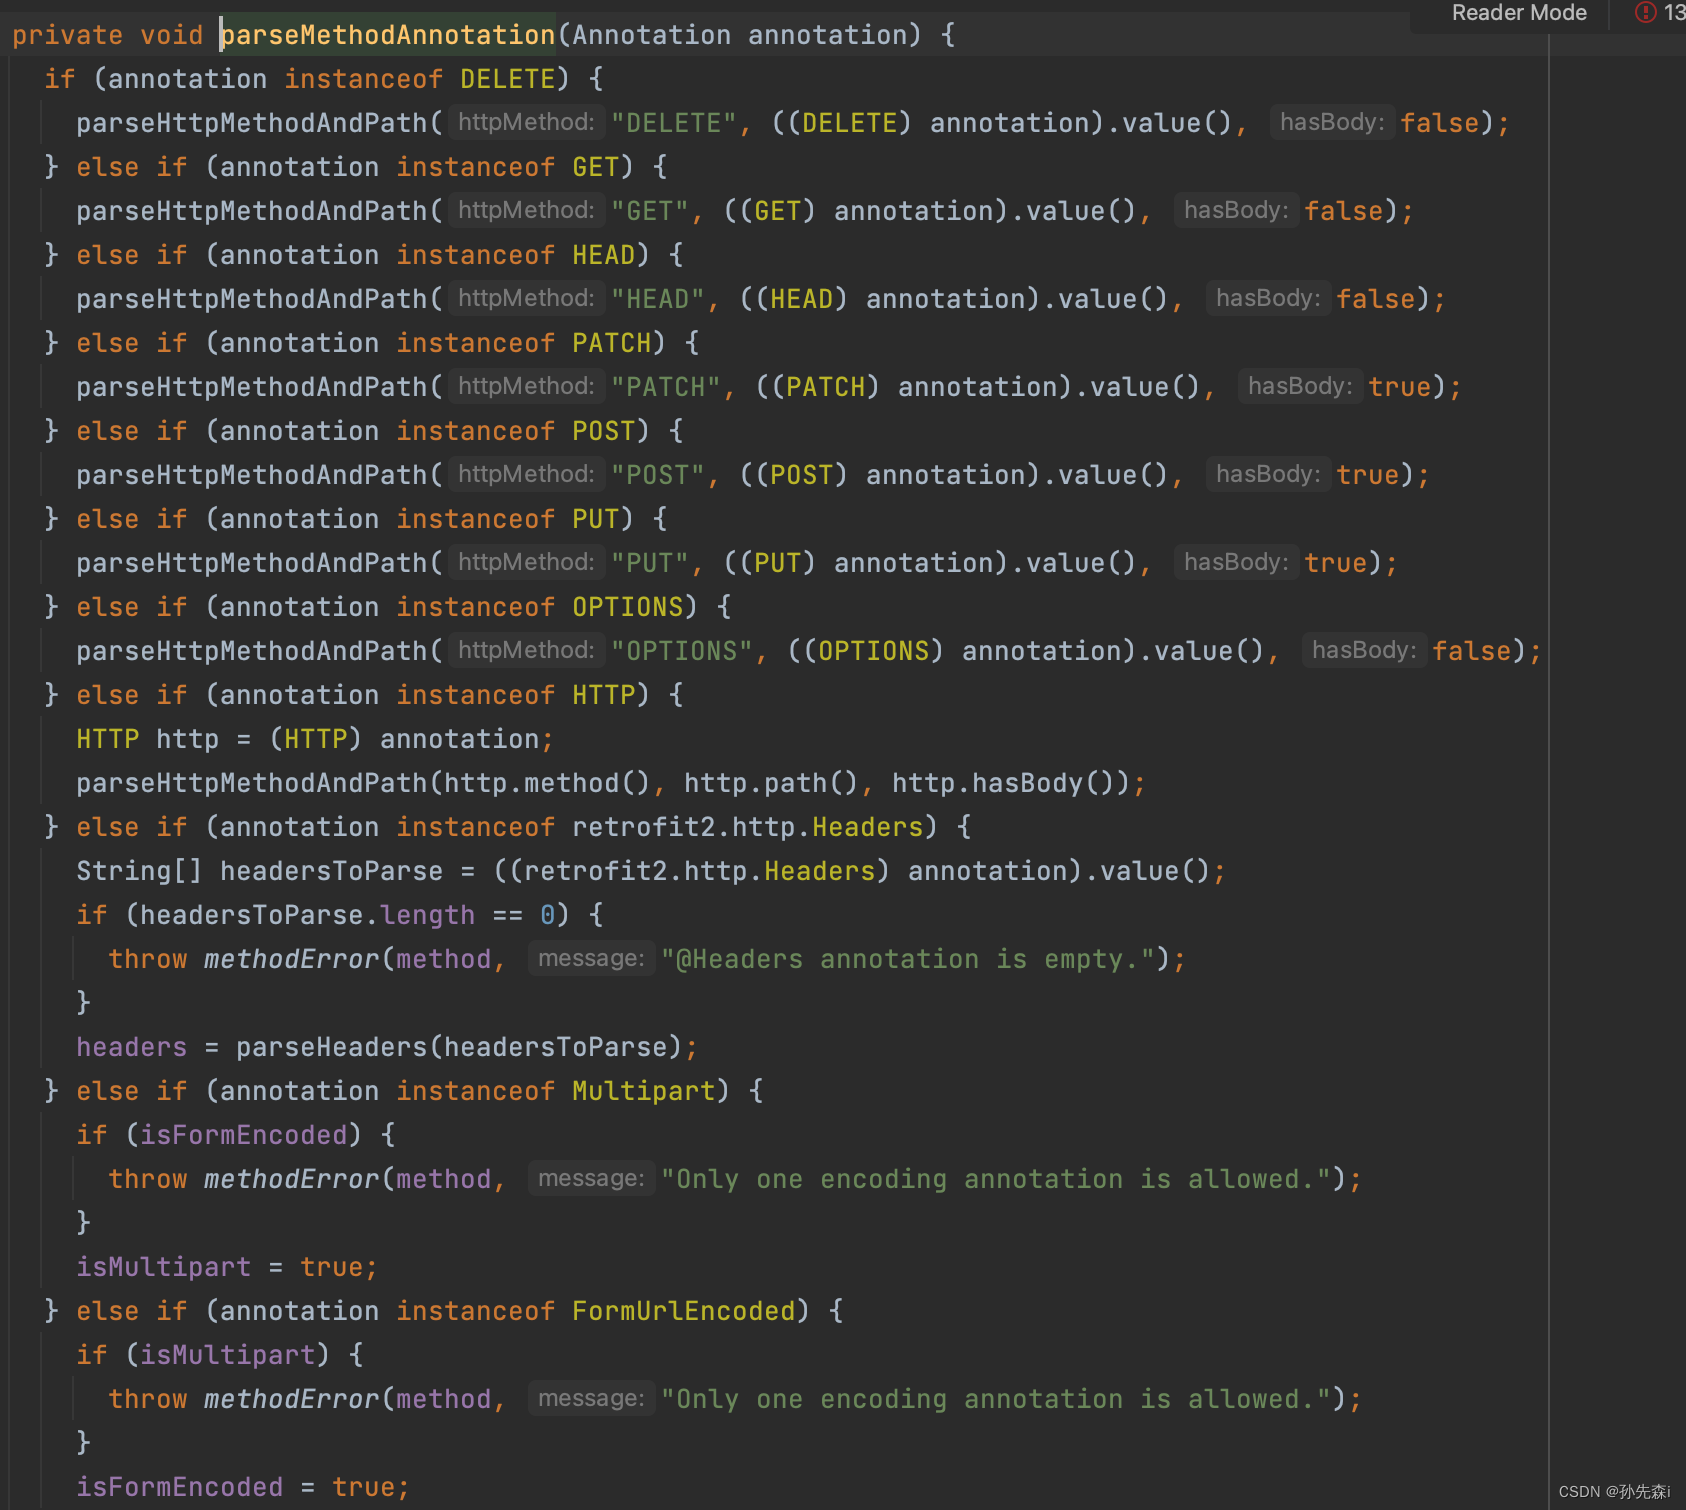The height and width of the screenshot is (1510, 1686).
Task: Click the false value on the OPTIONS line
Action: pyautogui.click(x=1472, y=651)
